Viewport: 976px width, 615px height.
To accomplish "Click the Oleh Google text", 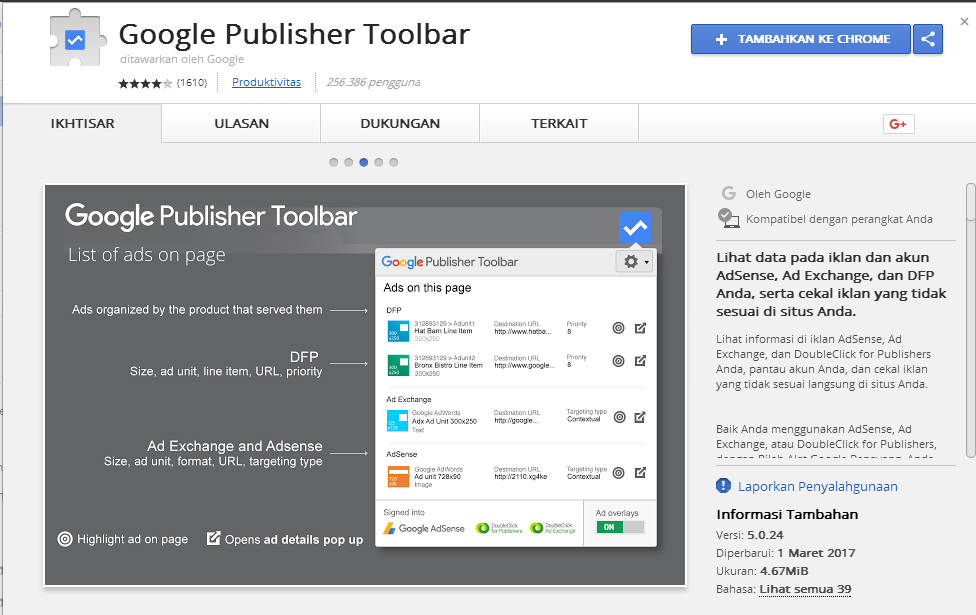I will 779,194.
